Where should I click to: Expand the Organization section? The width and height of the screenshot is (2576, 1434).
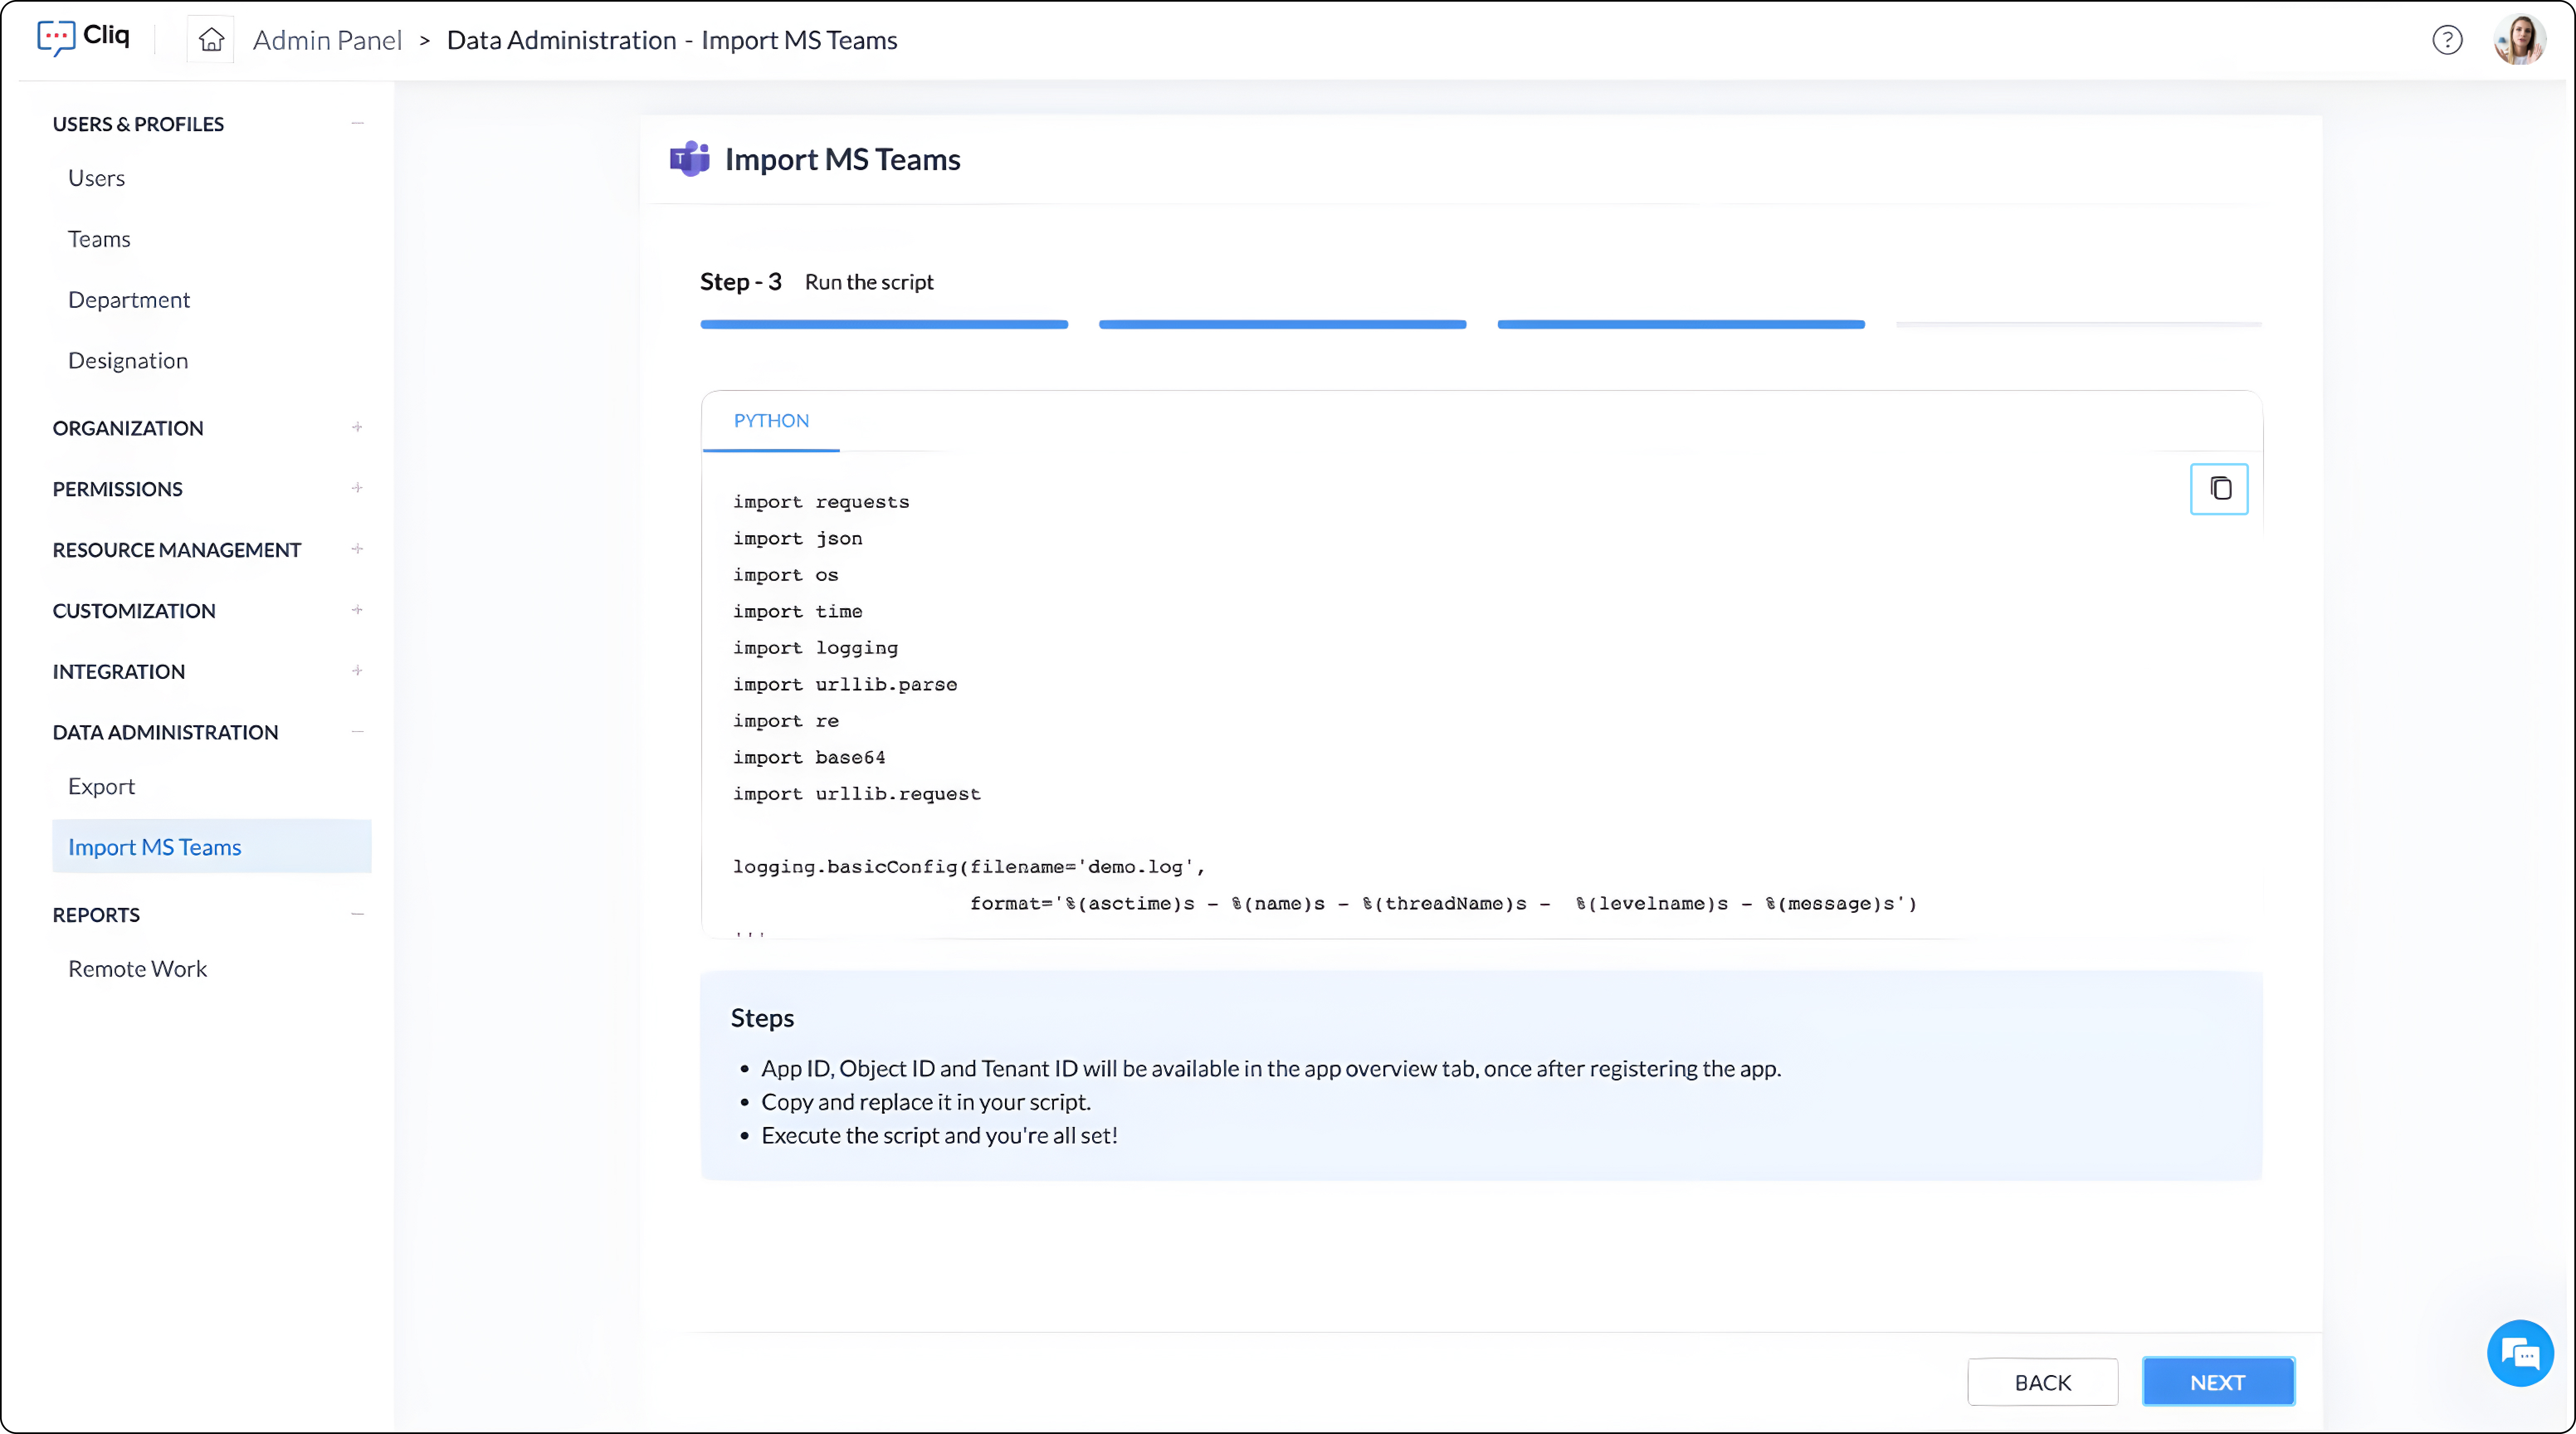pyautogui.click(x=357, y=427)
